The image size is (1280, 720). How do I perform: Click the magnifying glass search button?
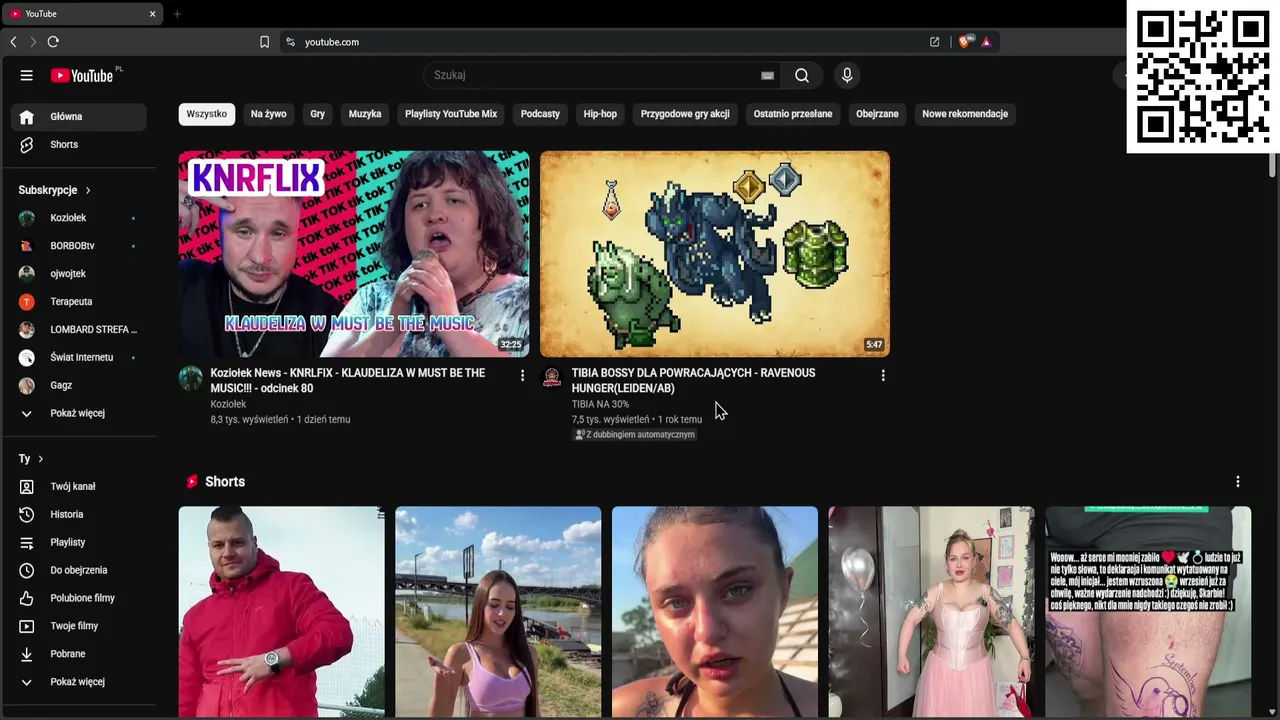click(802, 75)
